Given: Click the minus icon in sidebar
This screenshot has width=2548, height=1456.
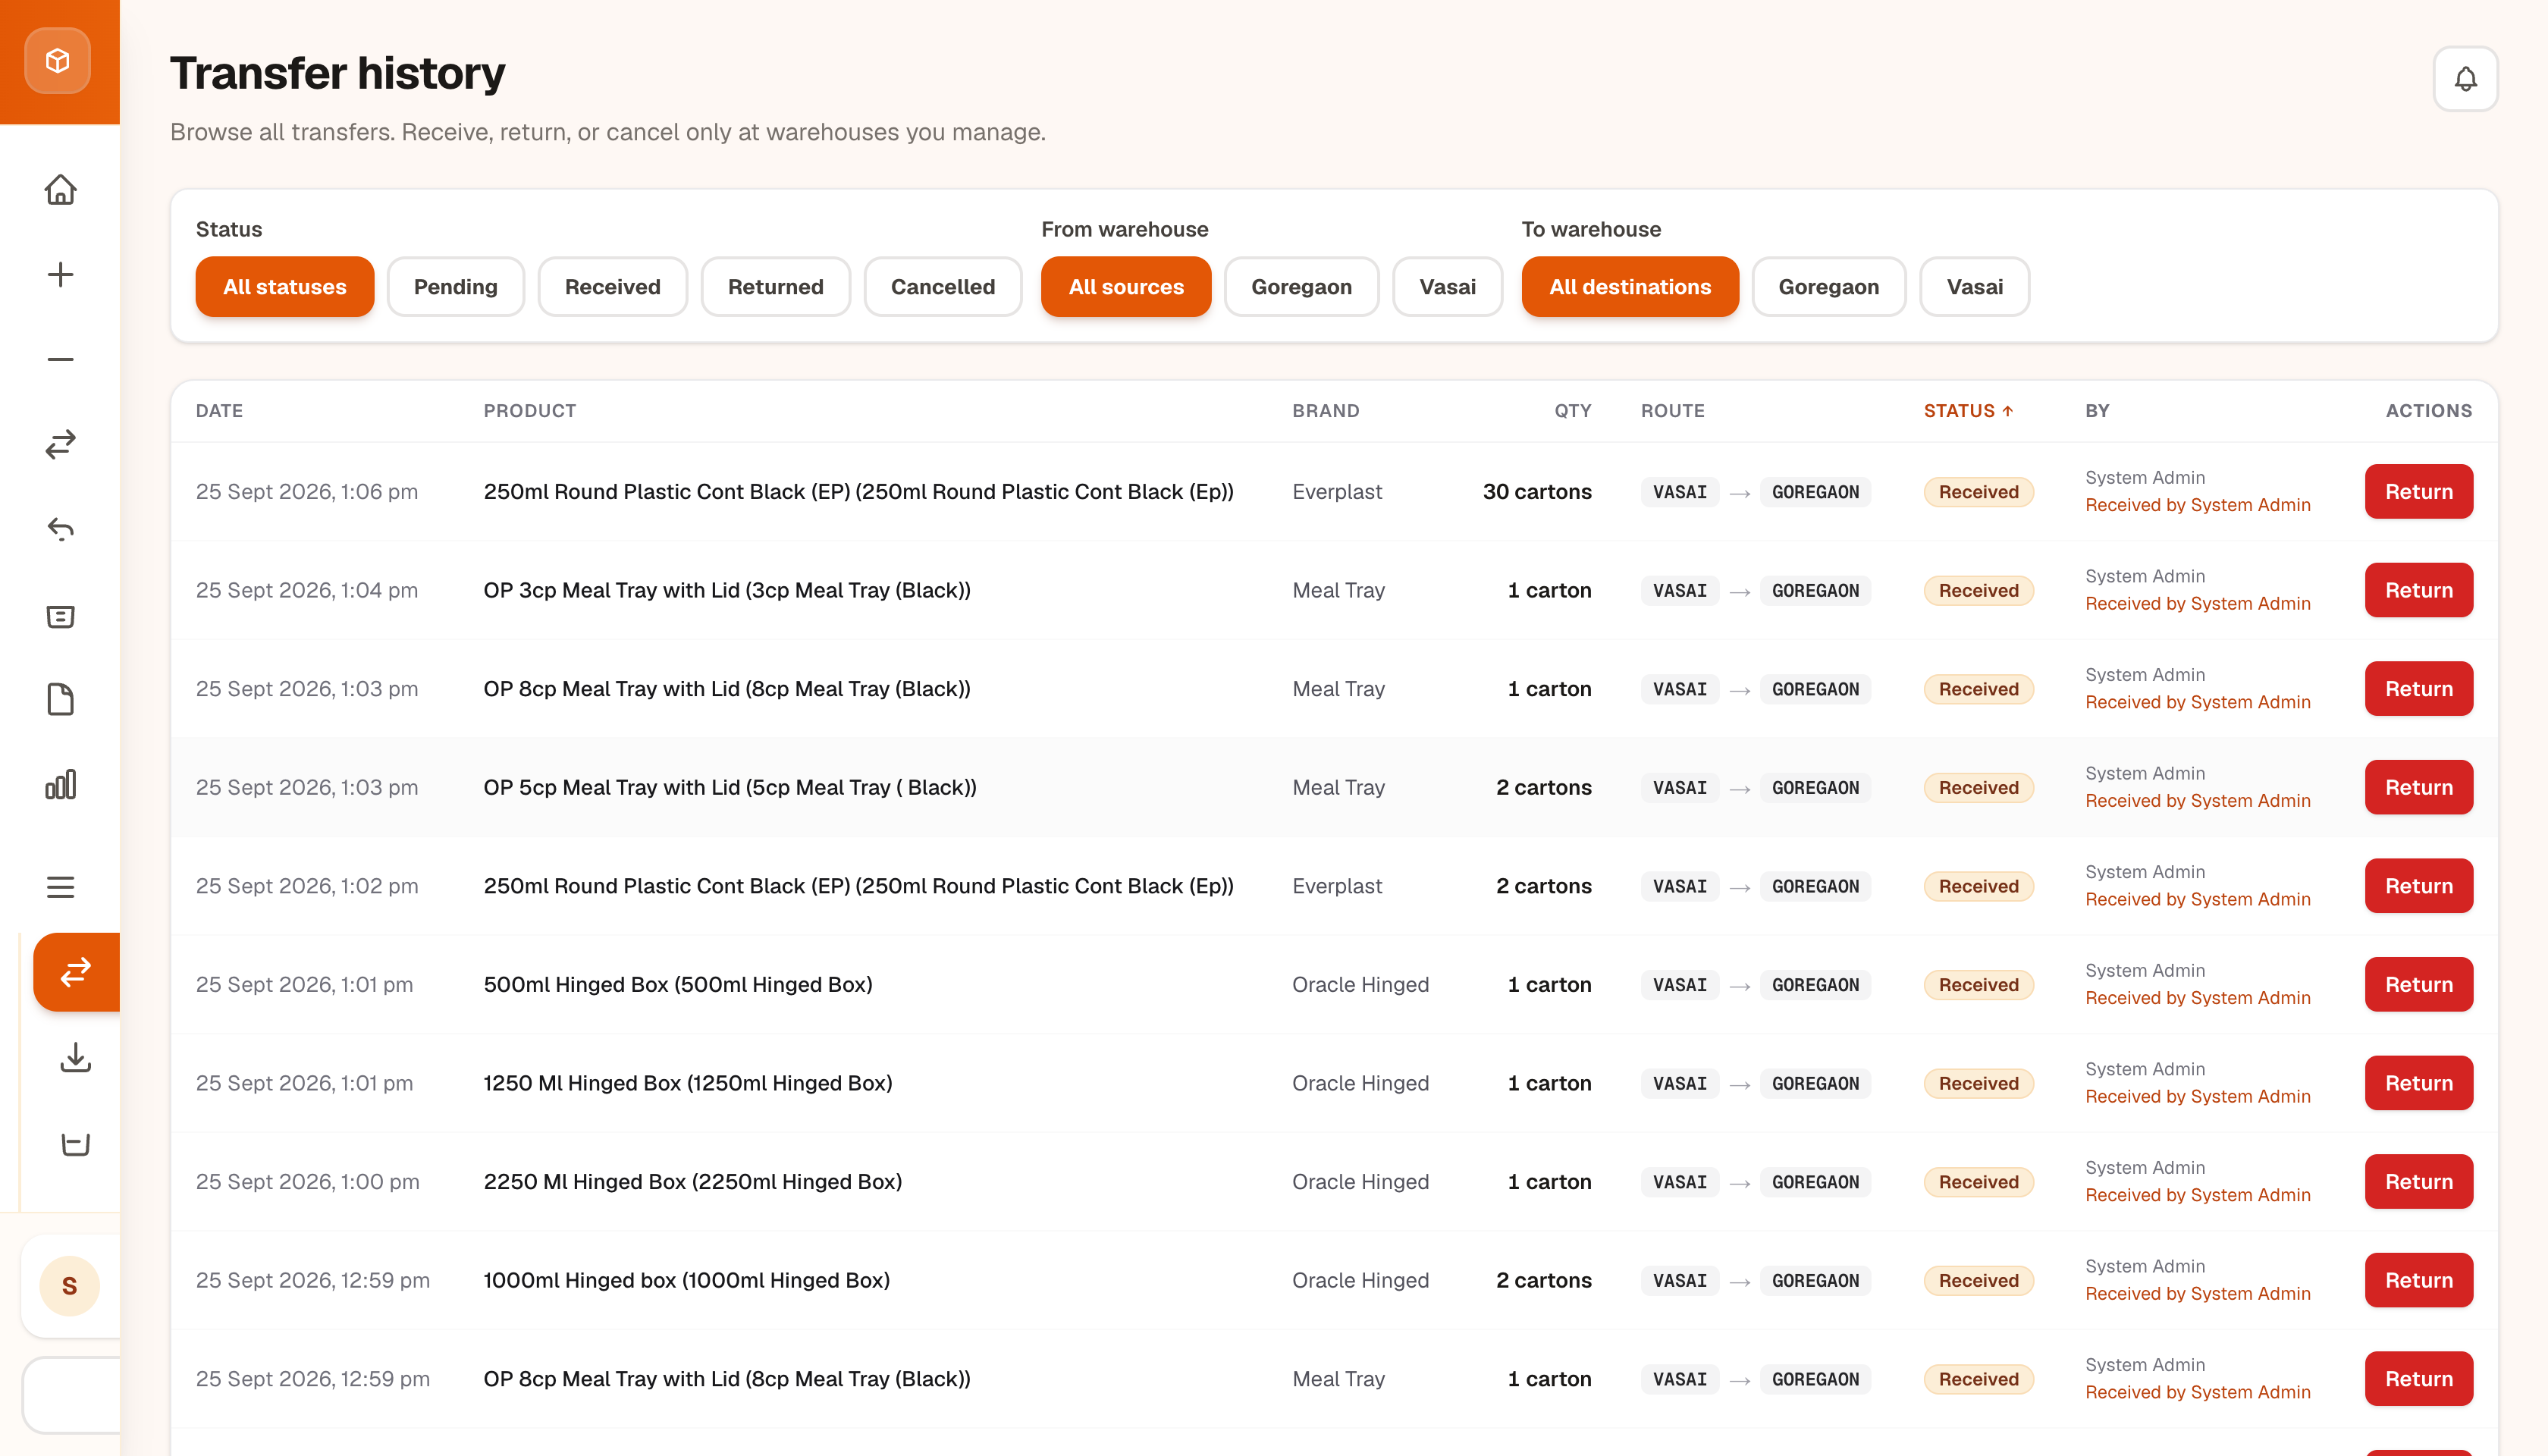Looking at the screenshot, I should click(x=61, y=359).
